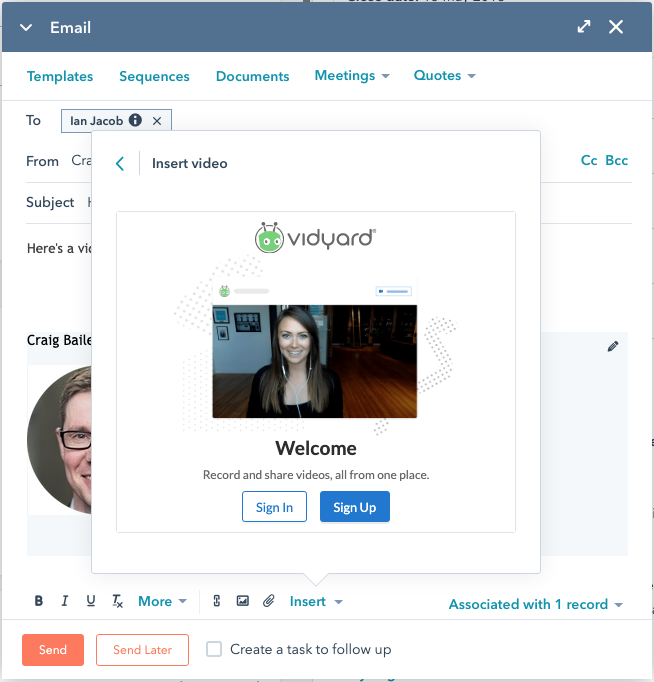Open the Templates tab
The height and width of the screenshot is (682, 654).
point(60,76)
